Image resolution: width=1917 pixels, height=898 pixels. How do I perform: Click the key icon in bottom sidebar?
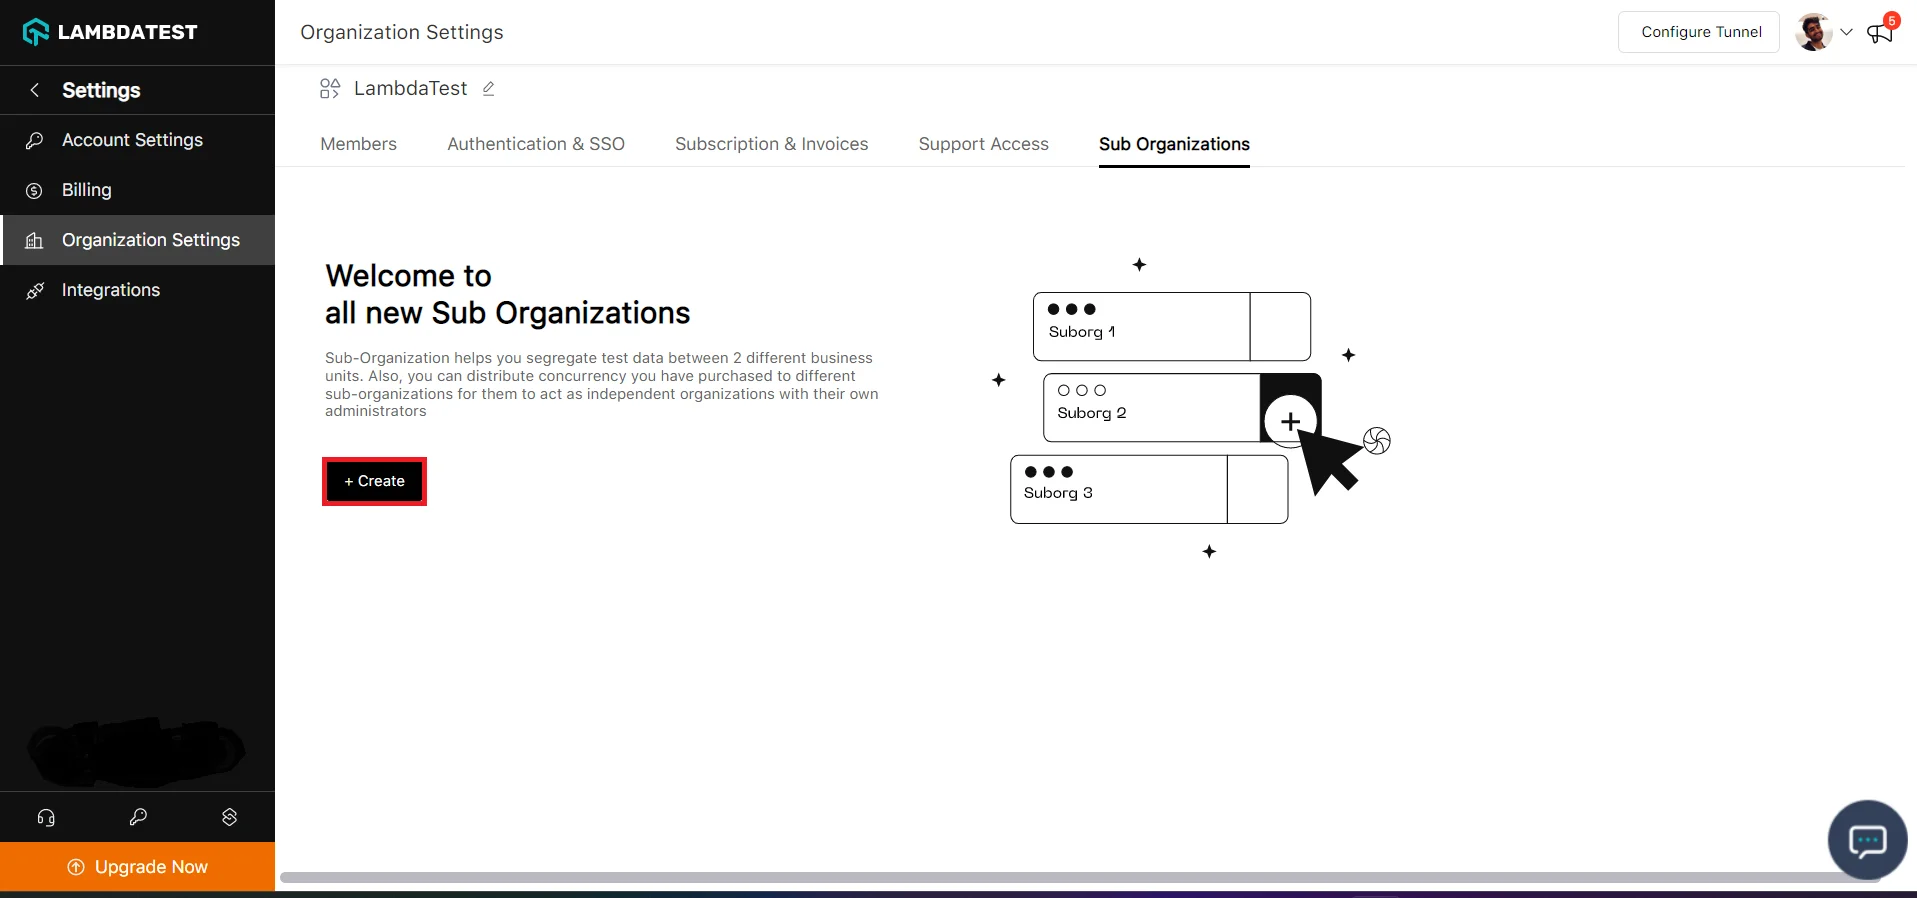(x=138, y=817)
